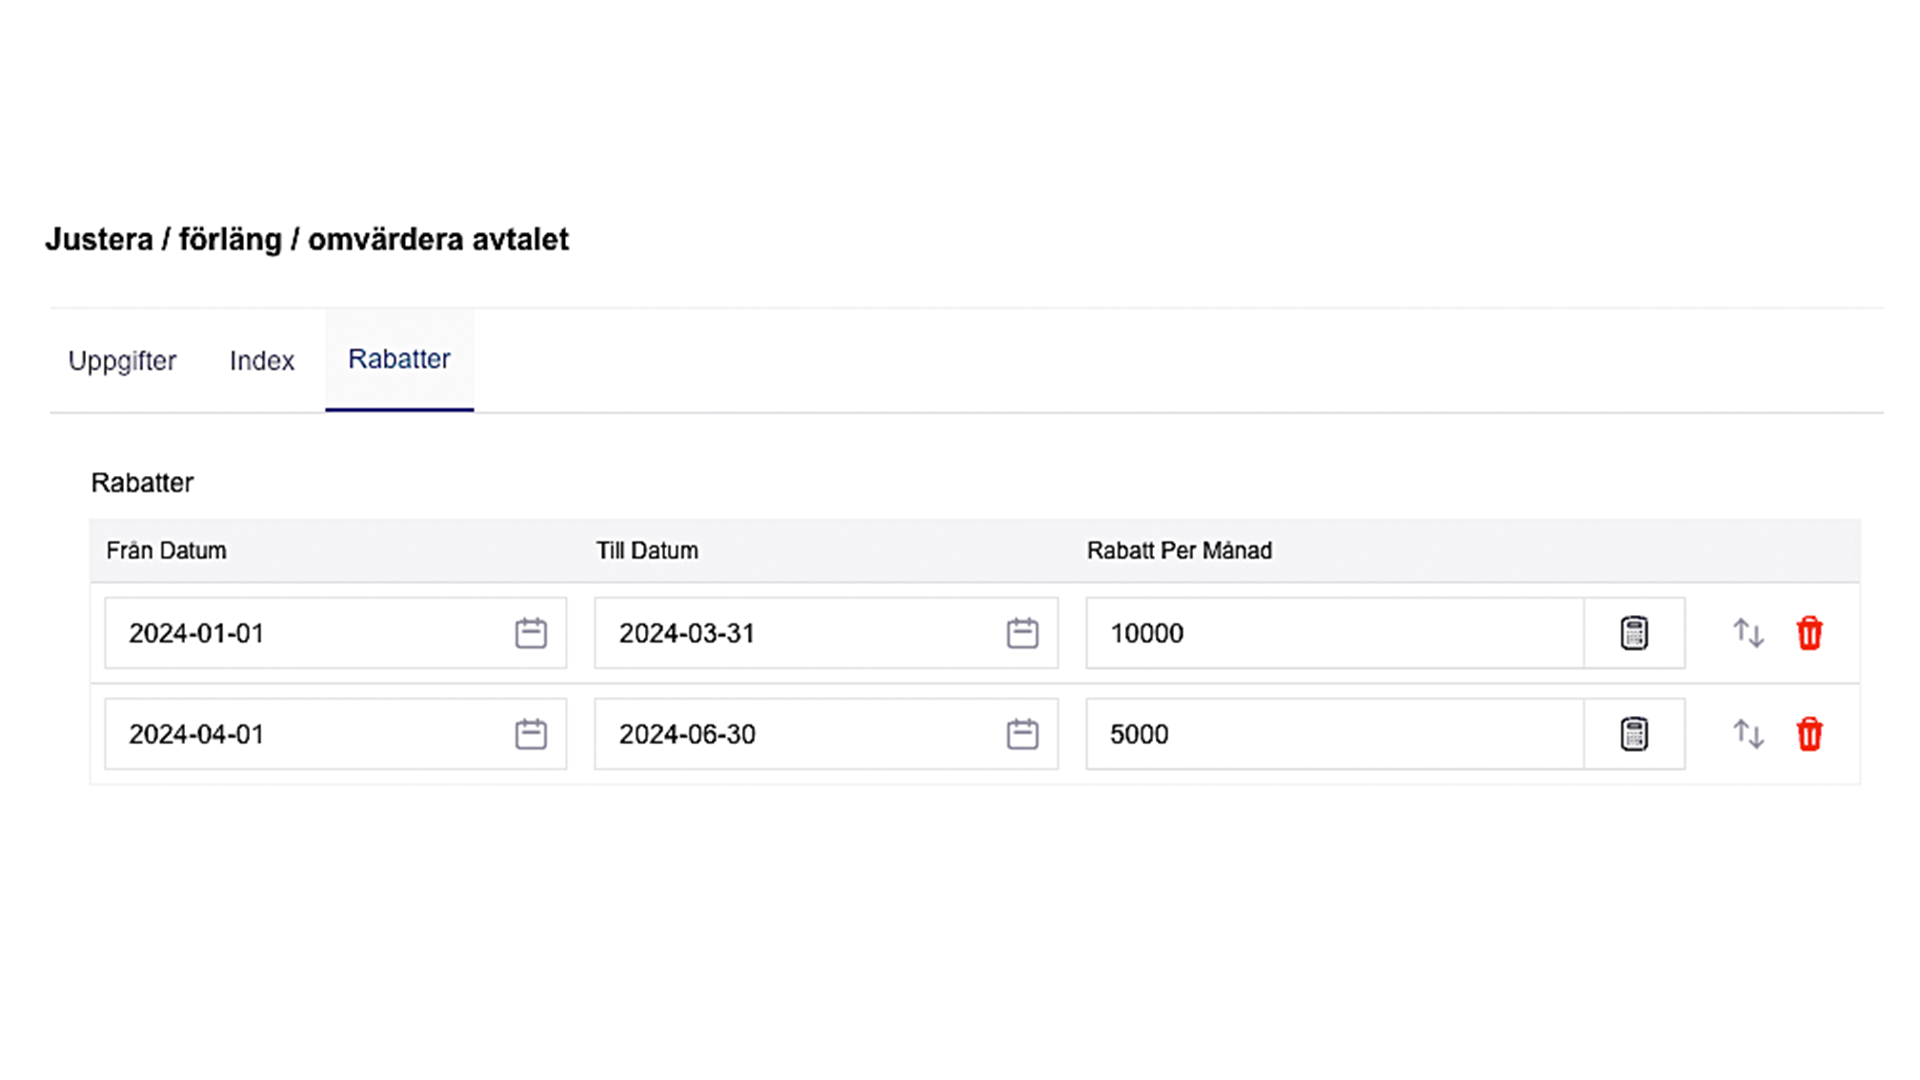Open calendar picker for 2024-03-31 till date
The image size is (1920, 1080).
point(1022,633)
